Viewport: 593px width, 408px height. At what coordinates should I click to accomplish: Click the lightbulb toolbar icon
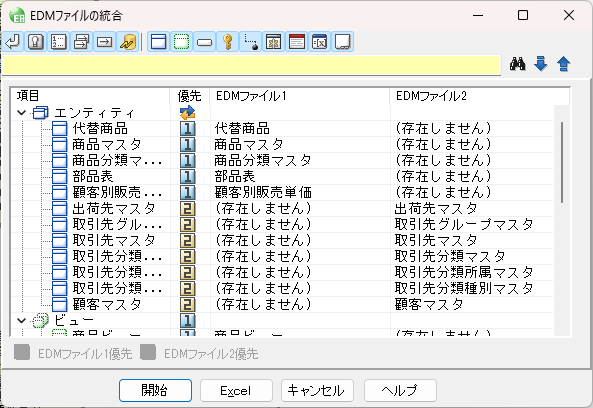click(x=36, y=42)
